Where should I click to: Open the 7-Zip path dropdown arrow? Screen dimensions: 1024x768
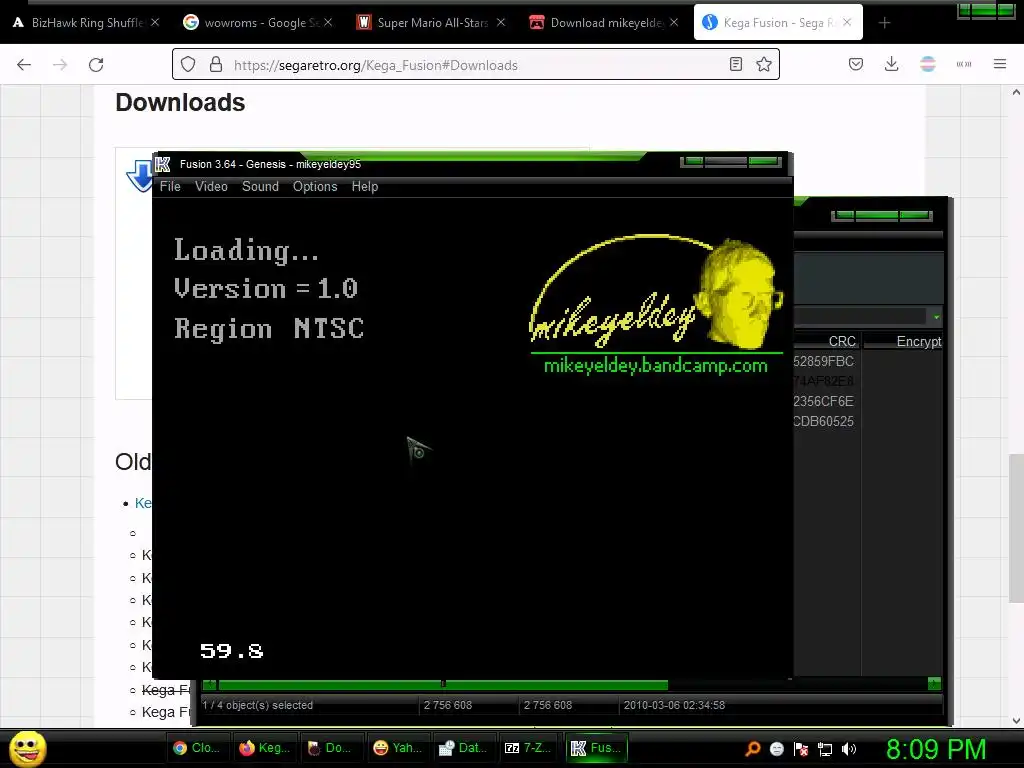coord(936,317)
